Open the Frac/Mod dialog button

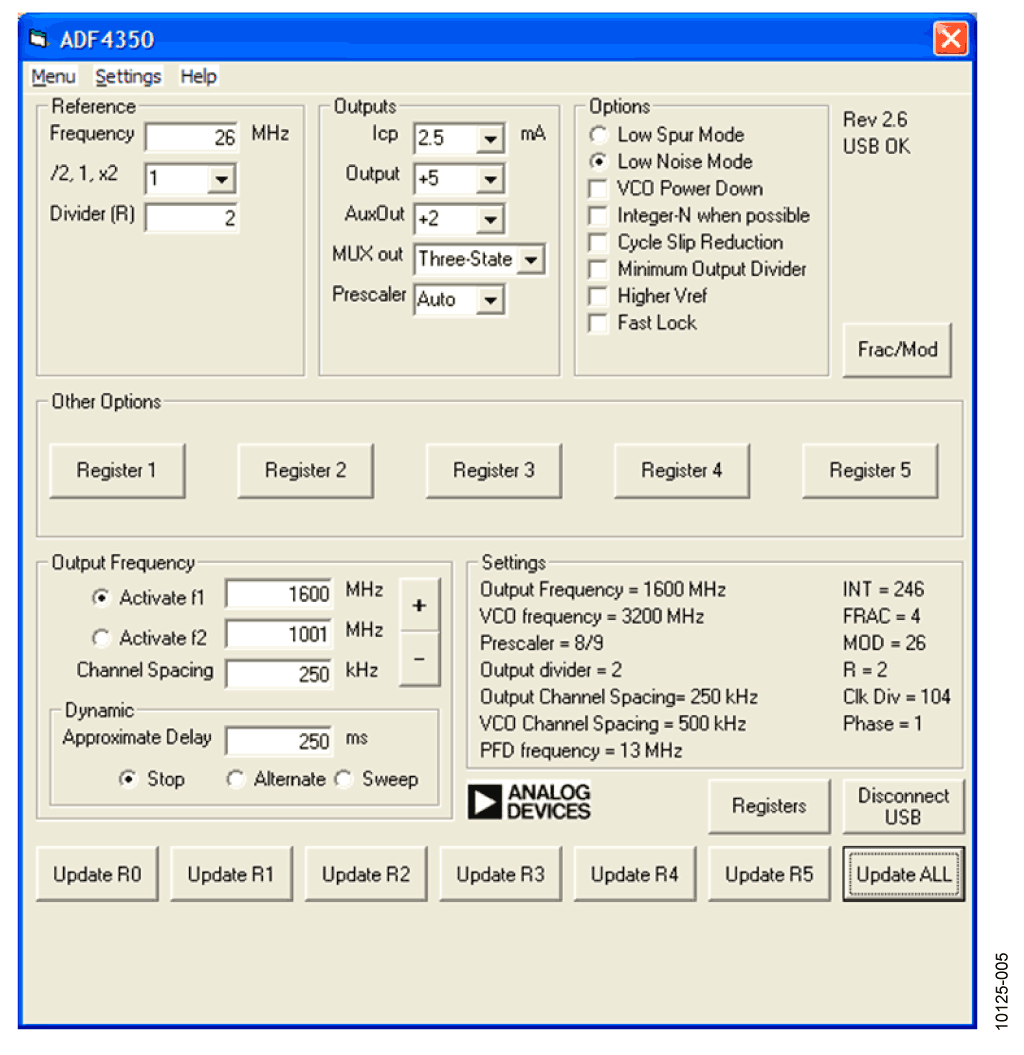[x=897, y=350]
